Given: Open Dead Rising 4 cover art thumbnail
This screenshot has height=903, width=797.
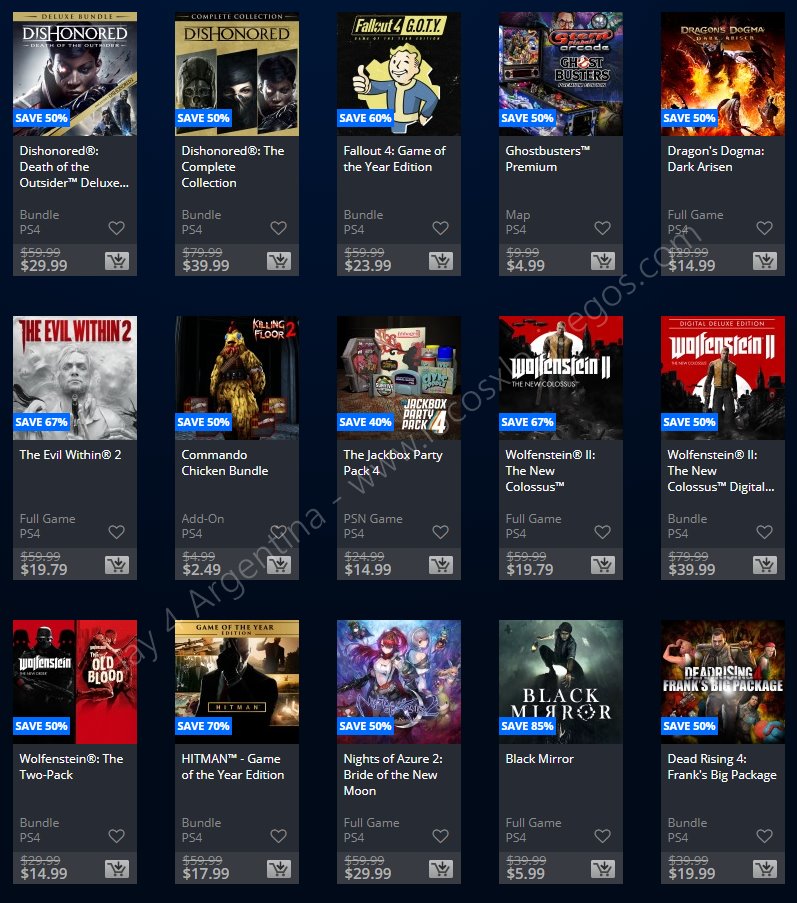Looking at the screenshot, I should tap(723, 682).
